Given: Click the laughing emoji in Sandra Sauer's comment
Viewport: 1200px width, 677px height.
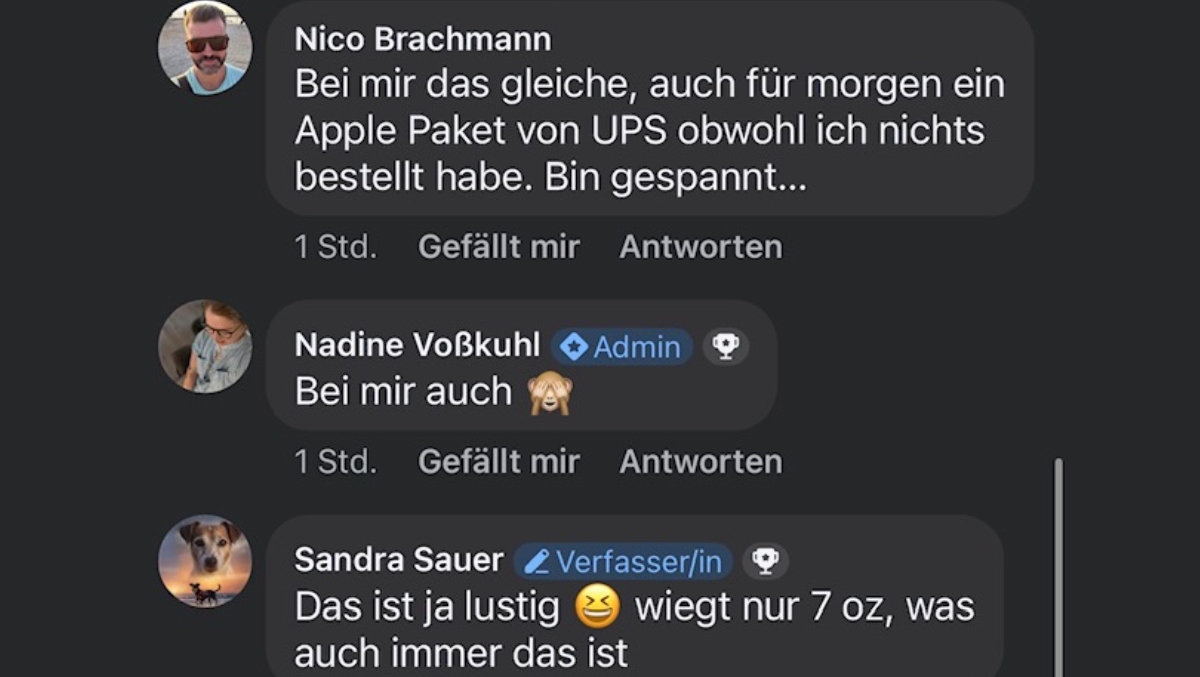Looking at the screenshot, I should coord(598,607).
